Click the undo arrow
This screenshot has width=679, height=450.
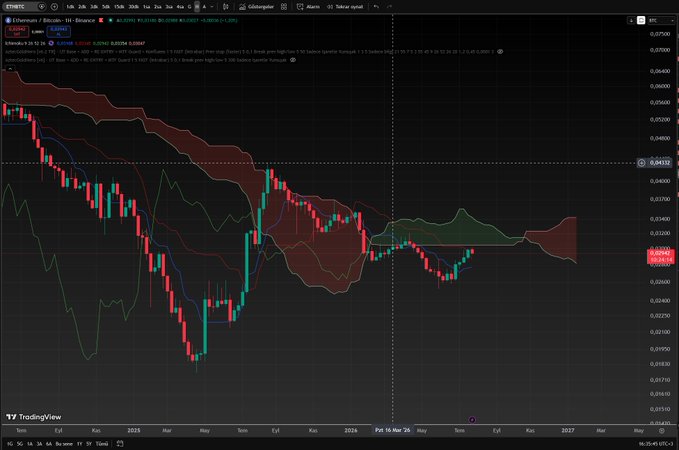[376, 7]
